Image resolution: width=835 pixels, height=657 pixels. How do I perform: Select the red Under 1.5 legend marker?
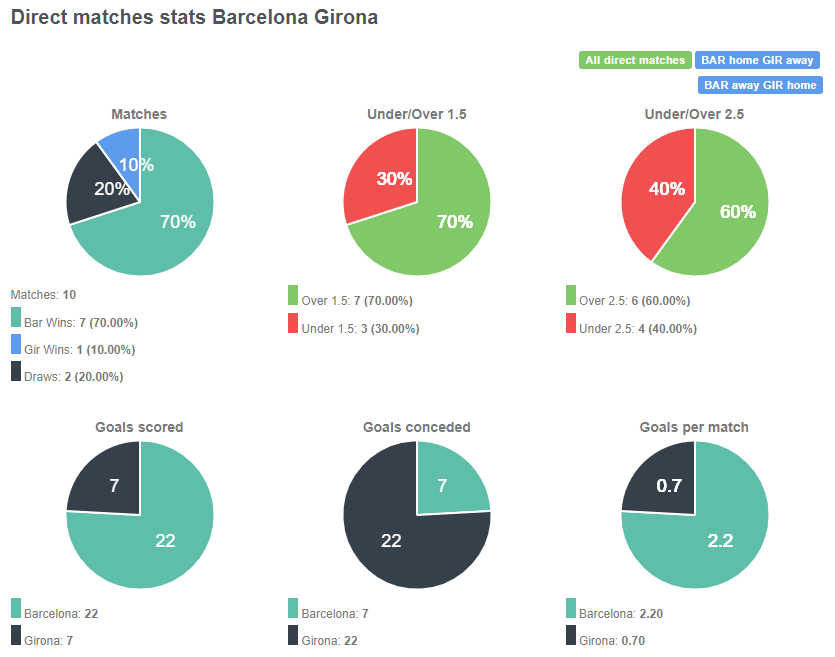291,327
